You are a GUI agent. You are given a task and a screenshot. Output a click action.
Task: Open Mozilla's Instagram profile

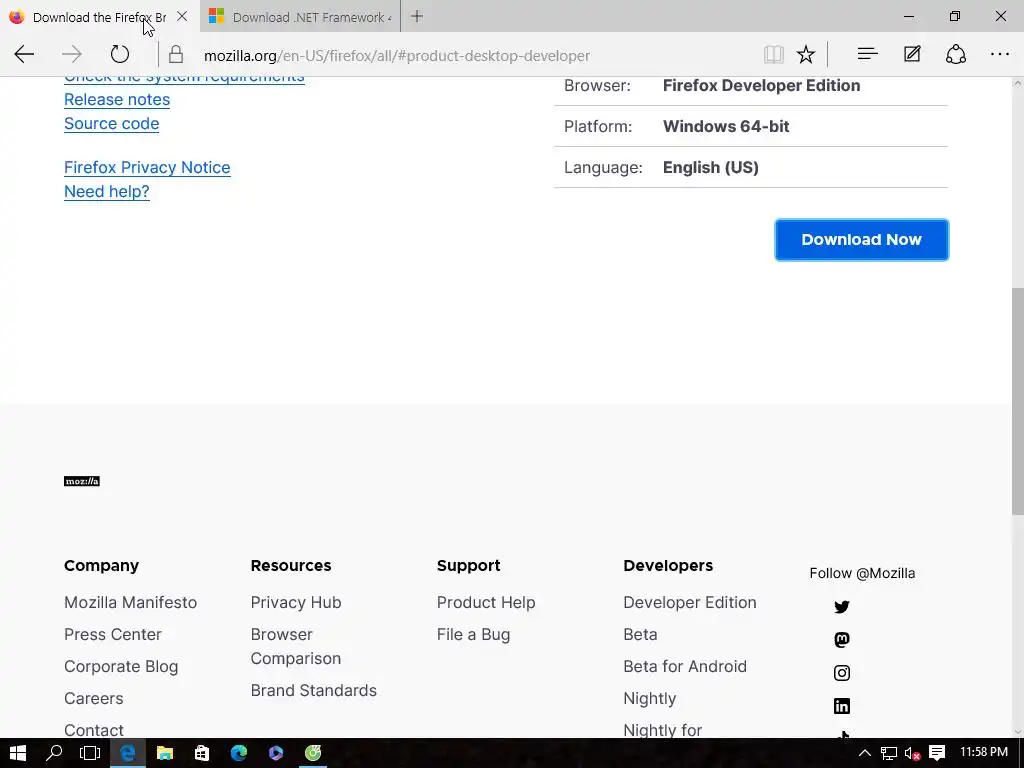pyautogui.click(x=842, y=673)
